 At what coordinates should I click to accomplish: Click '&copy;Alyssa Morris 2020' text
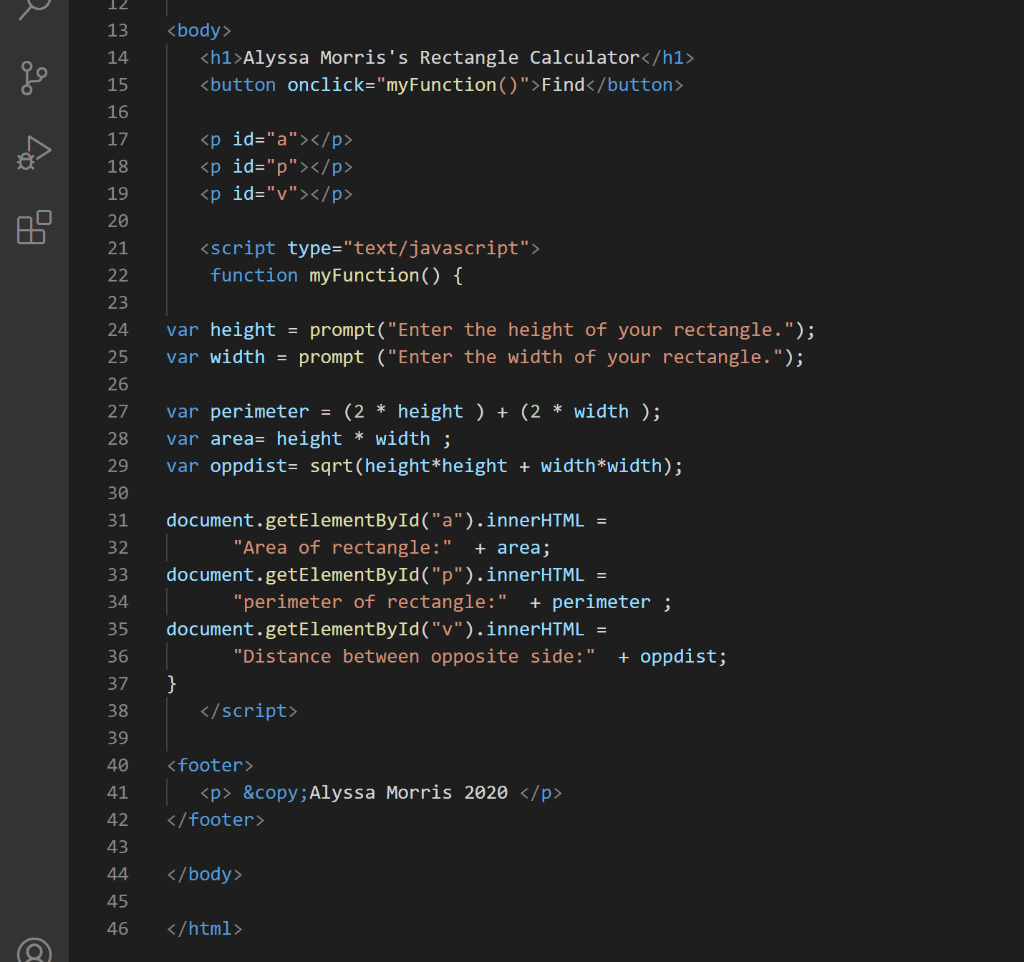[376, 793]
